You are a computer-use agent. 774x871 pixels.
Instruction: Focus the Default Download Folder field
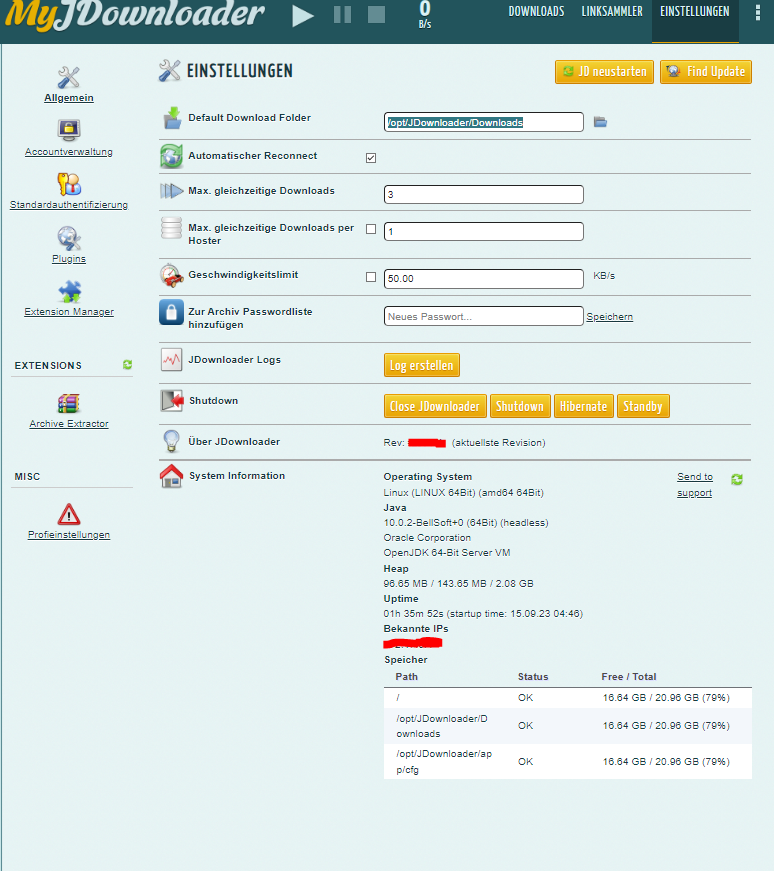(483, 122)
